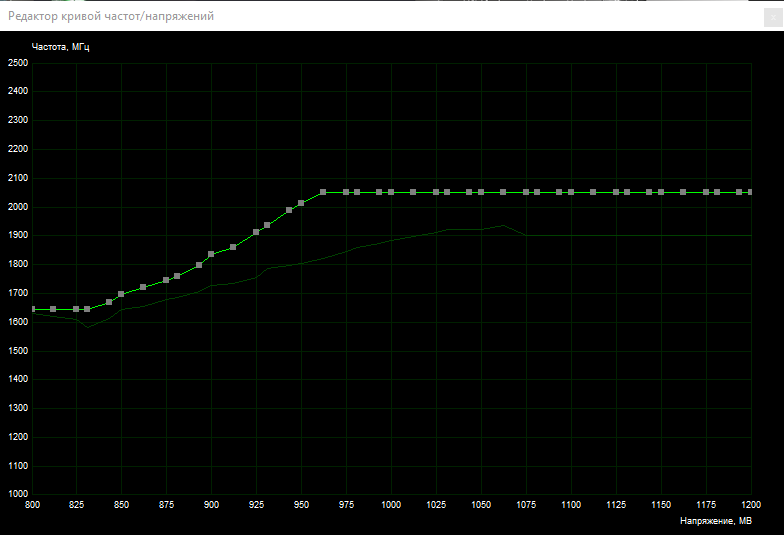Close the voltage/frequency curve editor window
Viewport: 784px width, 535px height.
(773, 18)
